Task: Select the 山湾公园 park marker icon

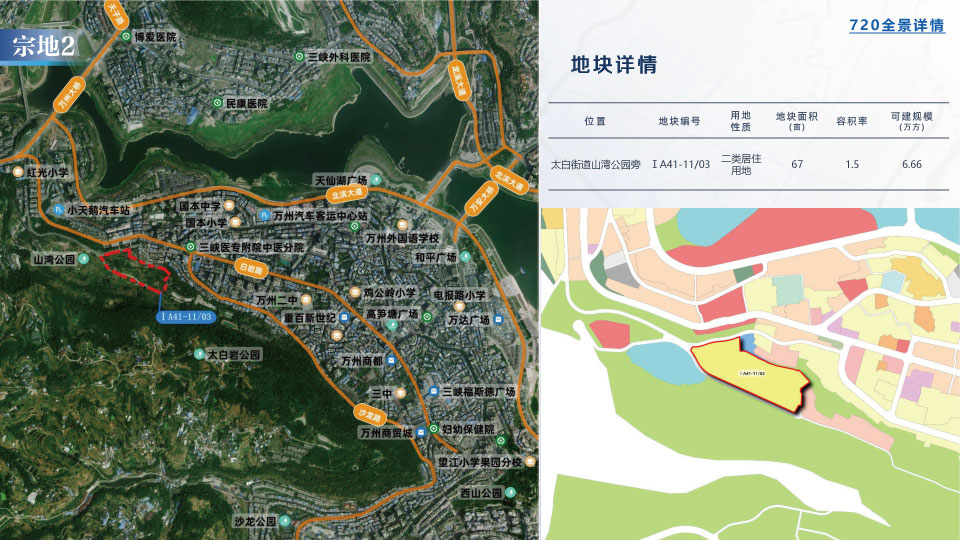Action: pyautogui.click(x=84, y=259)
